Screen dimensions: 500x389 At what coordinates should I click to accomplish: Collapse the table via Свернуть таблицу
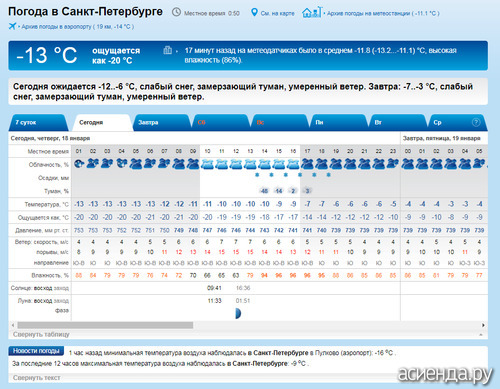point(41,334)
